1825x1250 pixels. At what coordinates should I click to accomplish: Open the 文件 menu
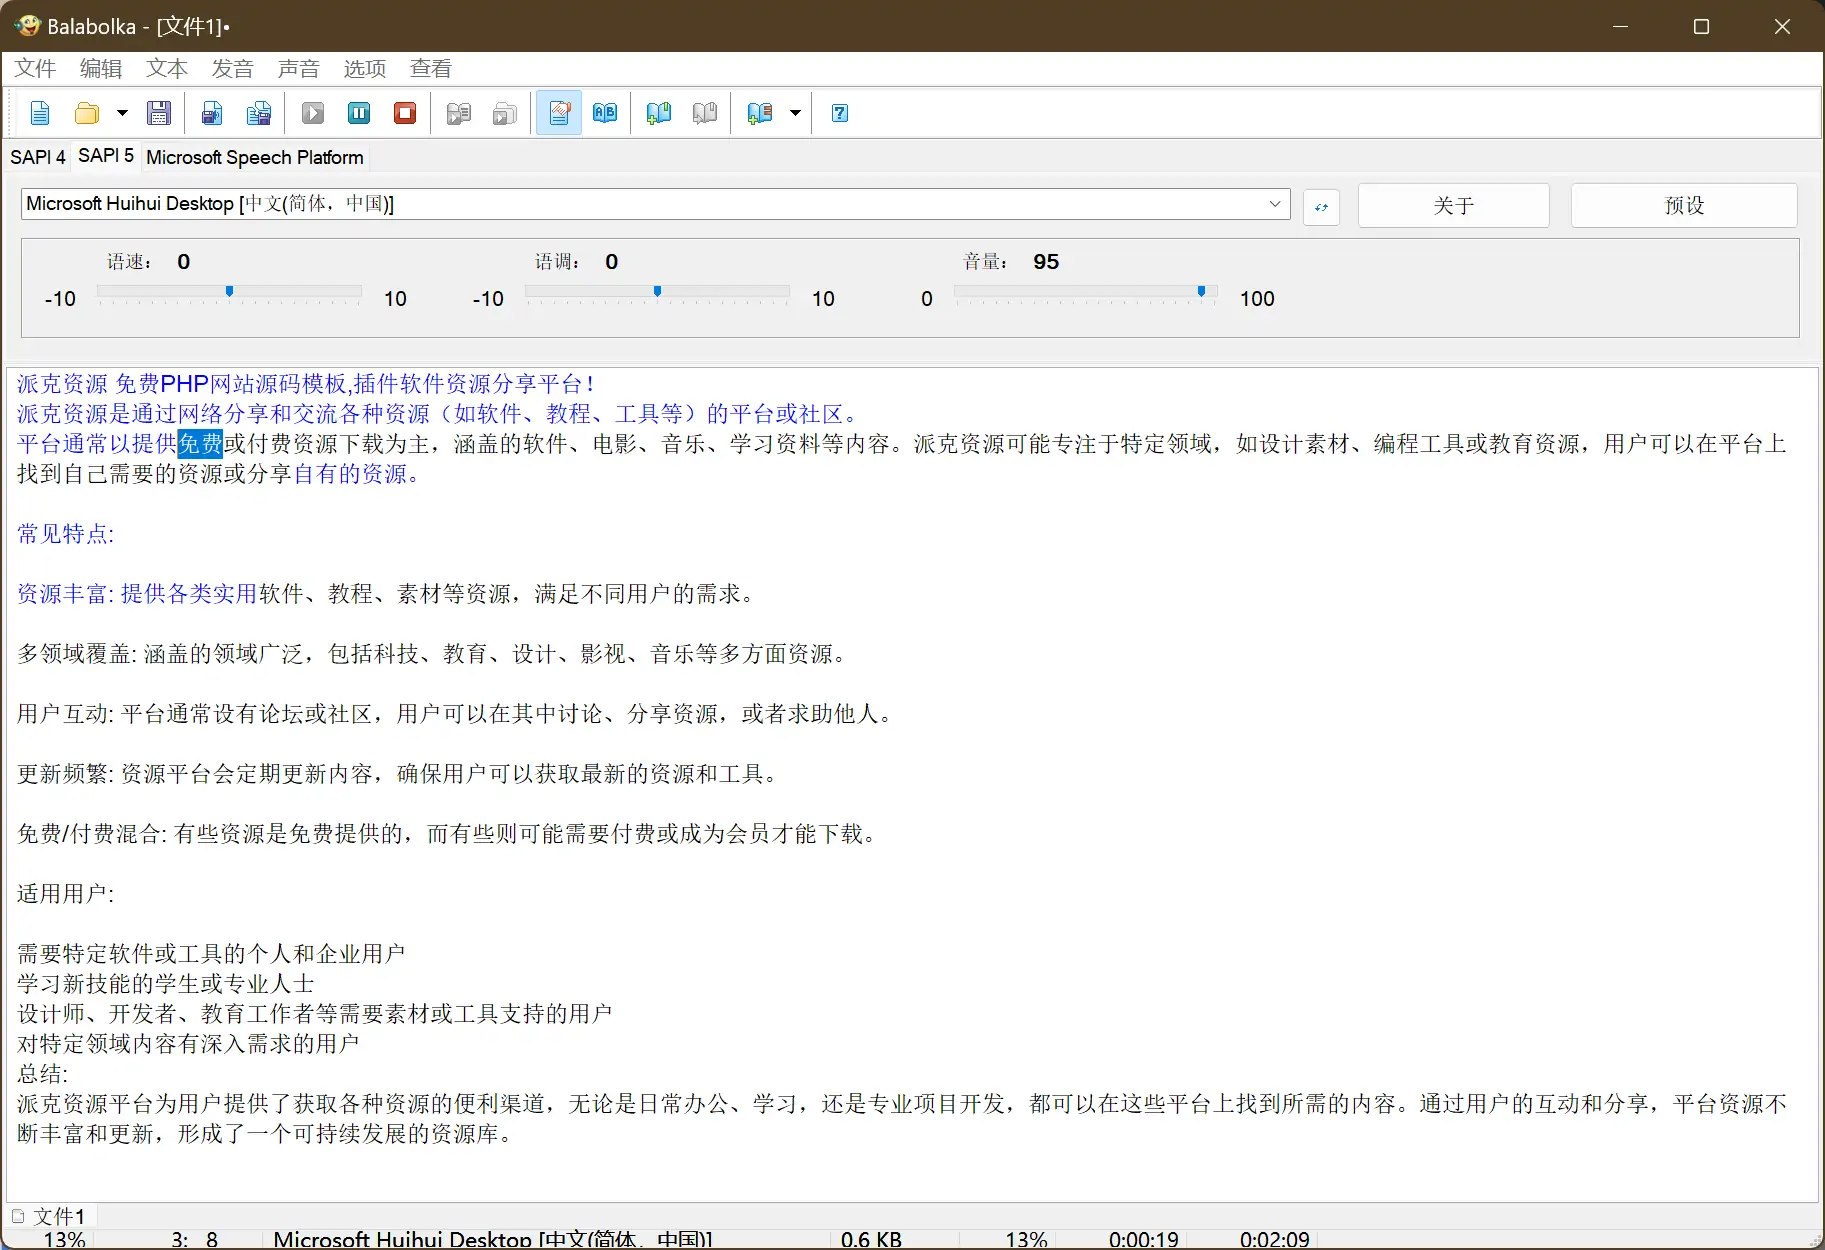35,68
